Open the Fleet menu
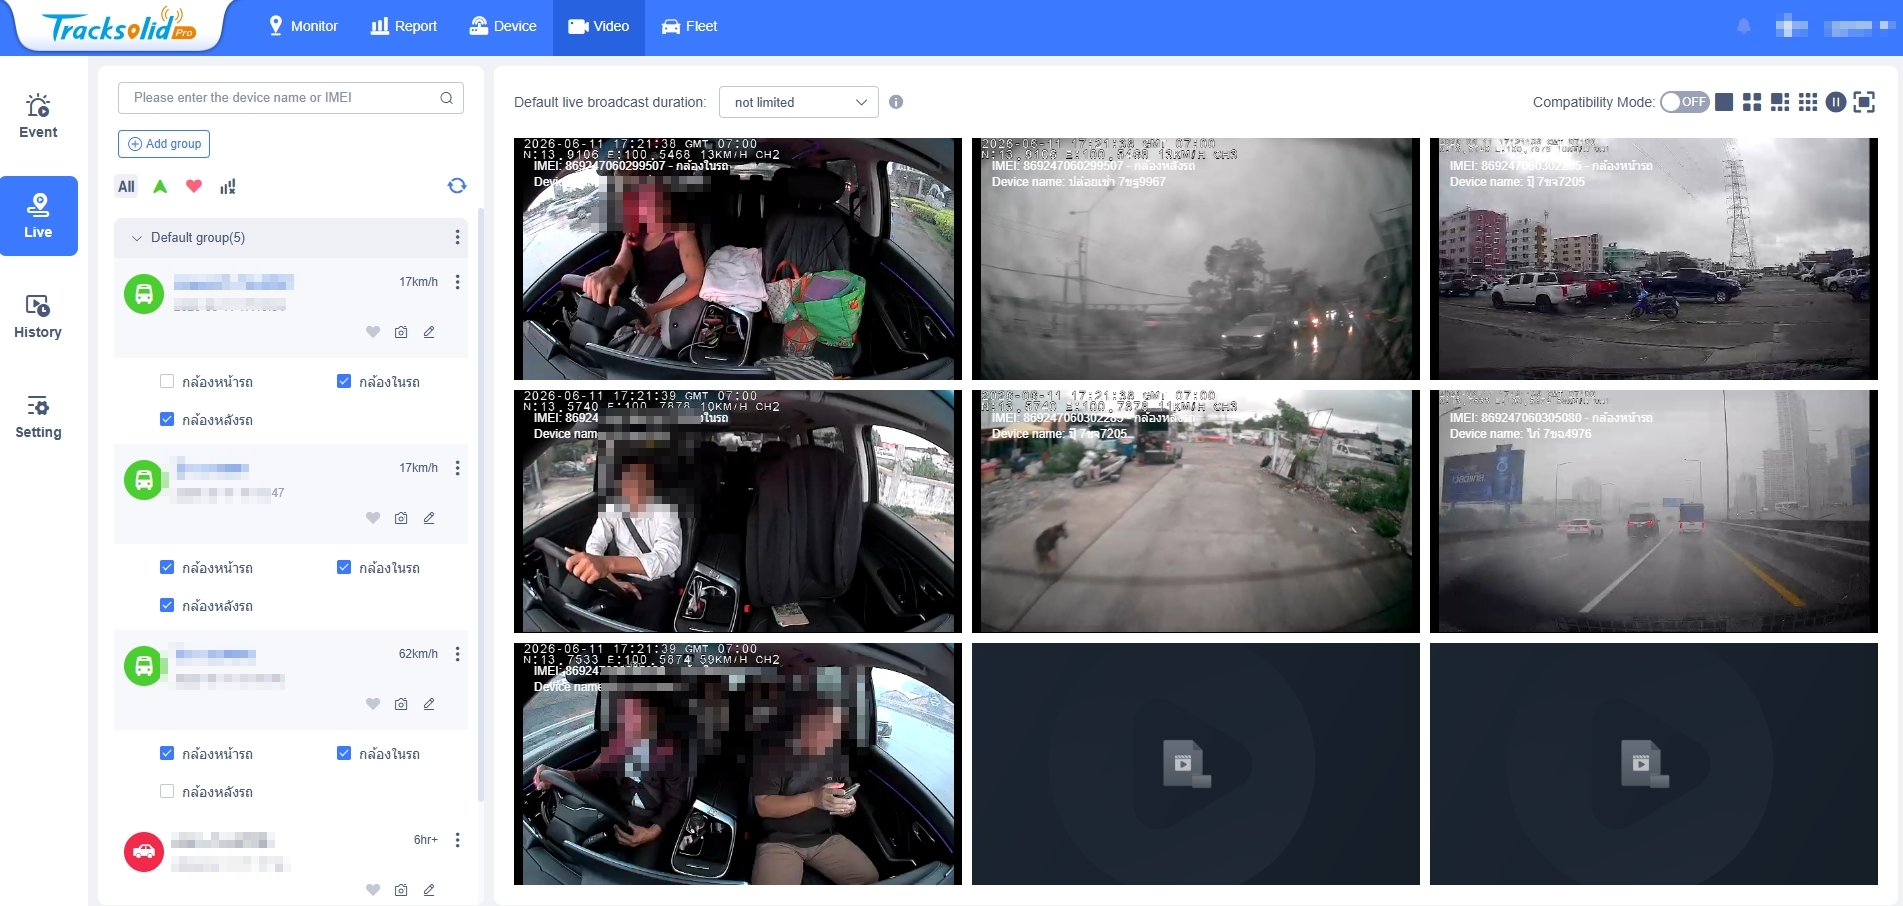Screen dimensions: 1903x906 click(x=690, y=26)
